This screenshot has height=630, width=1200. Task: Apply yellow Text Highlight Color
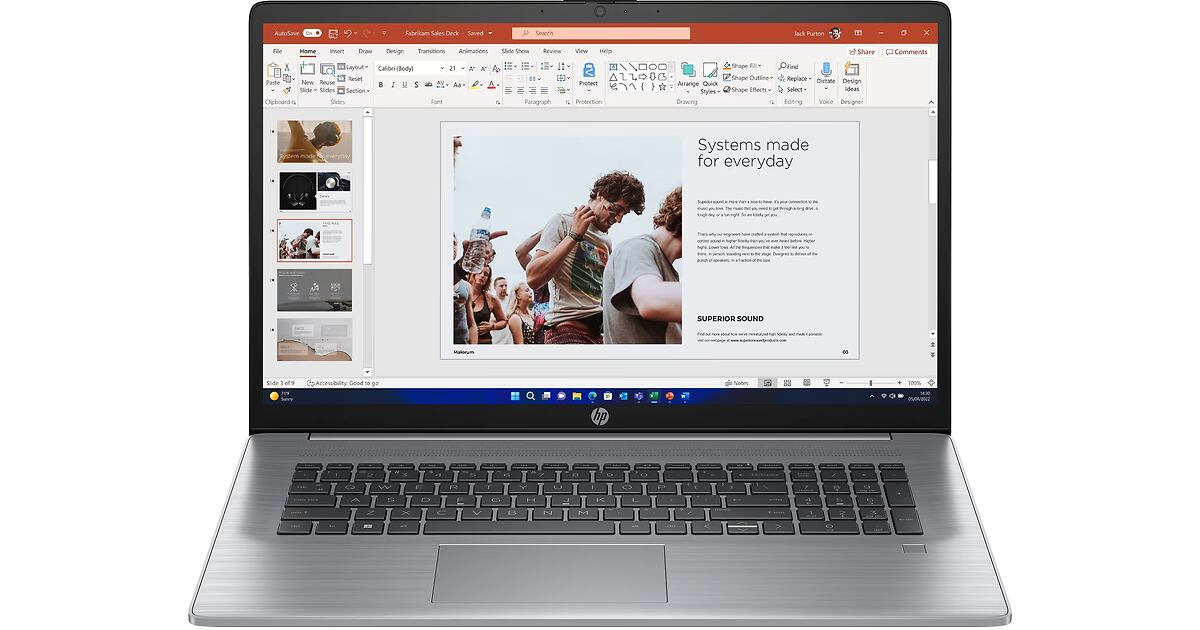pos(476,85)
